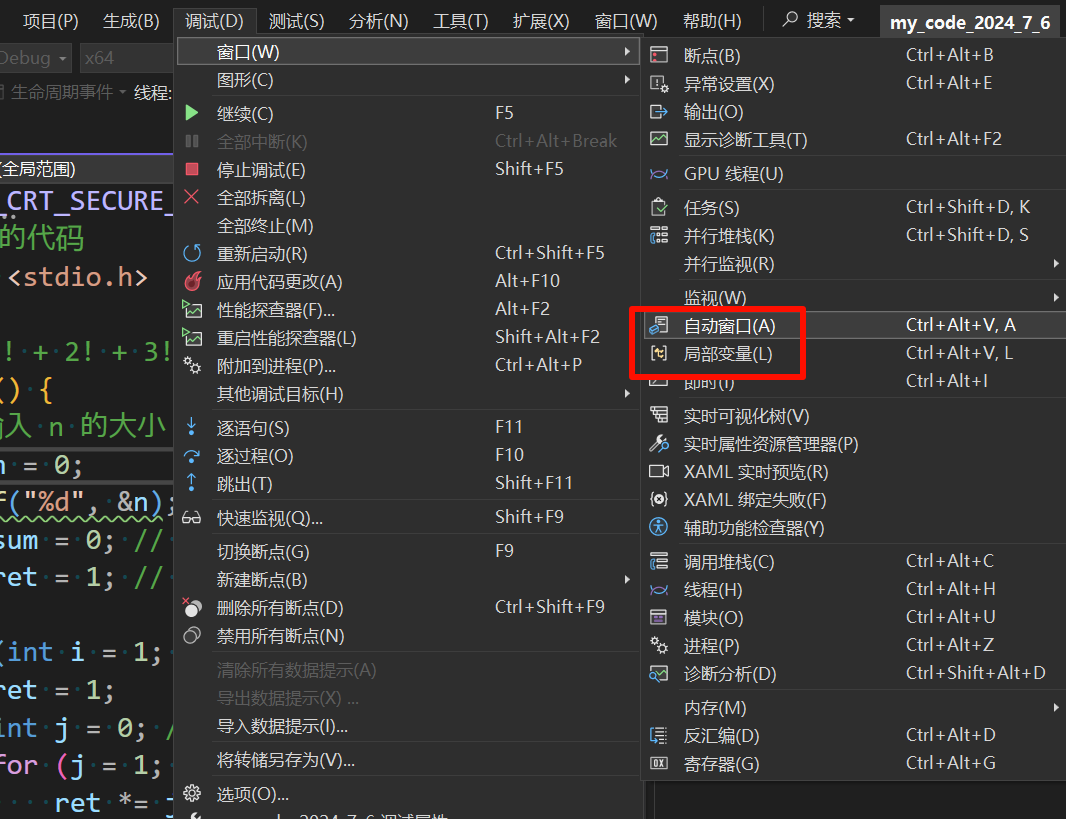This screenshot has height=819, width=1066.
Task: Choose Toggle Breakpoint (切换断点) entry
Action: pos(263,552)
